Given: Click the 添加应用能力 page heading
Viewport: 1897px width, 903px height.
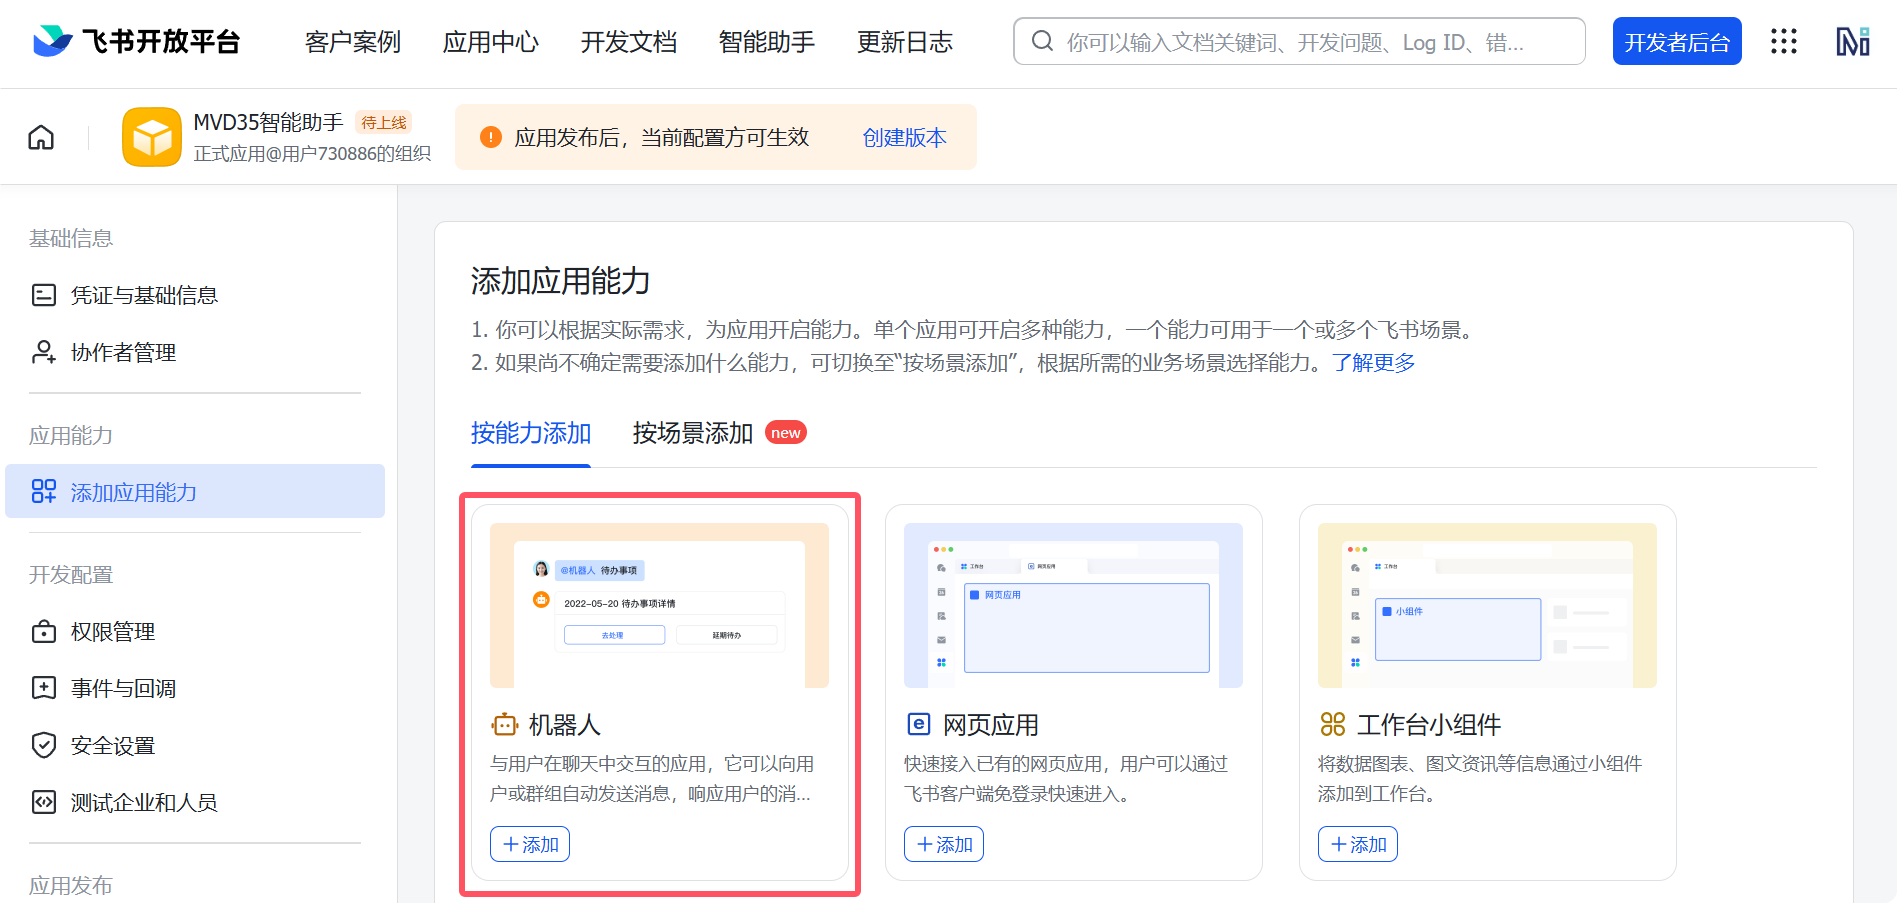Looking at the screenshot, I should (561, 281).
